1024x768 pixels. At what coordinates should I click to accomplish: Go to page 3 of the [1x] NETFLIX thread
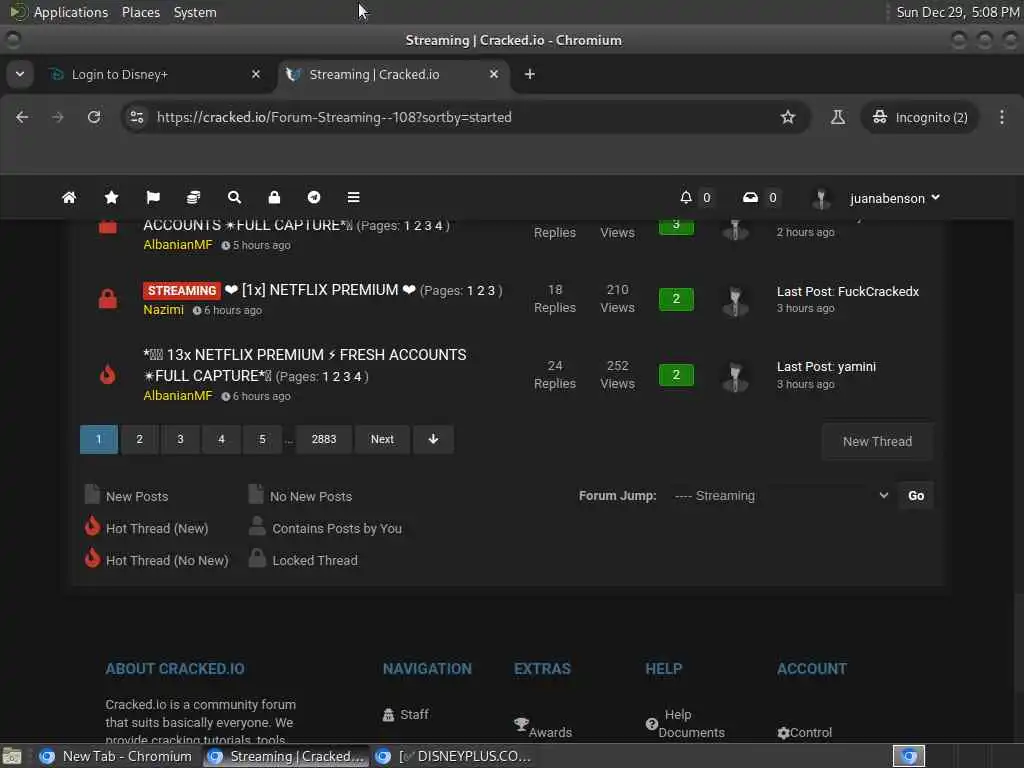(491, 291)
